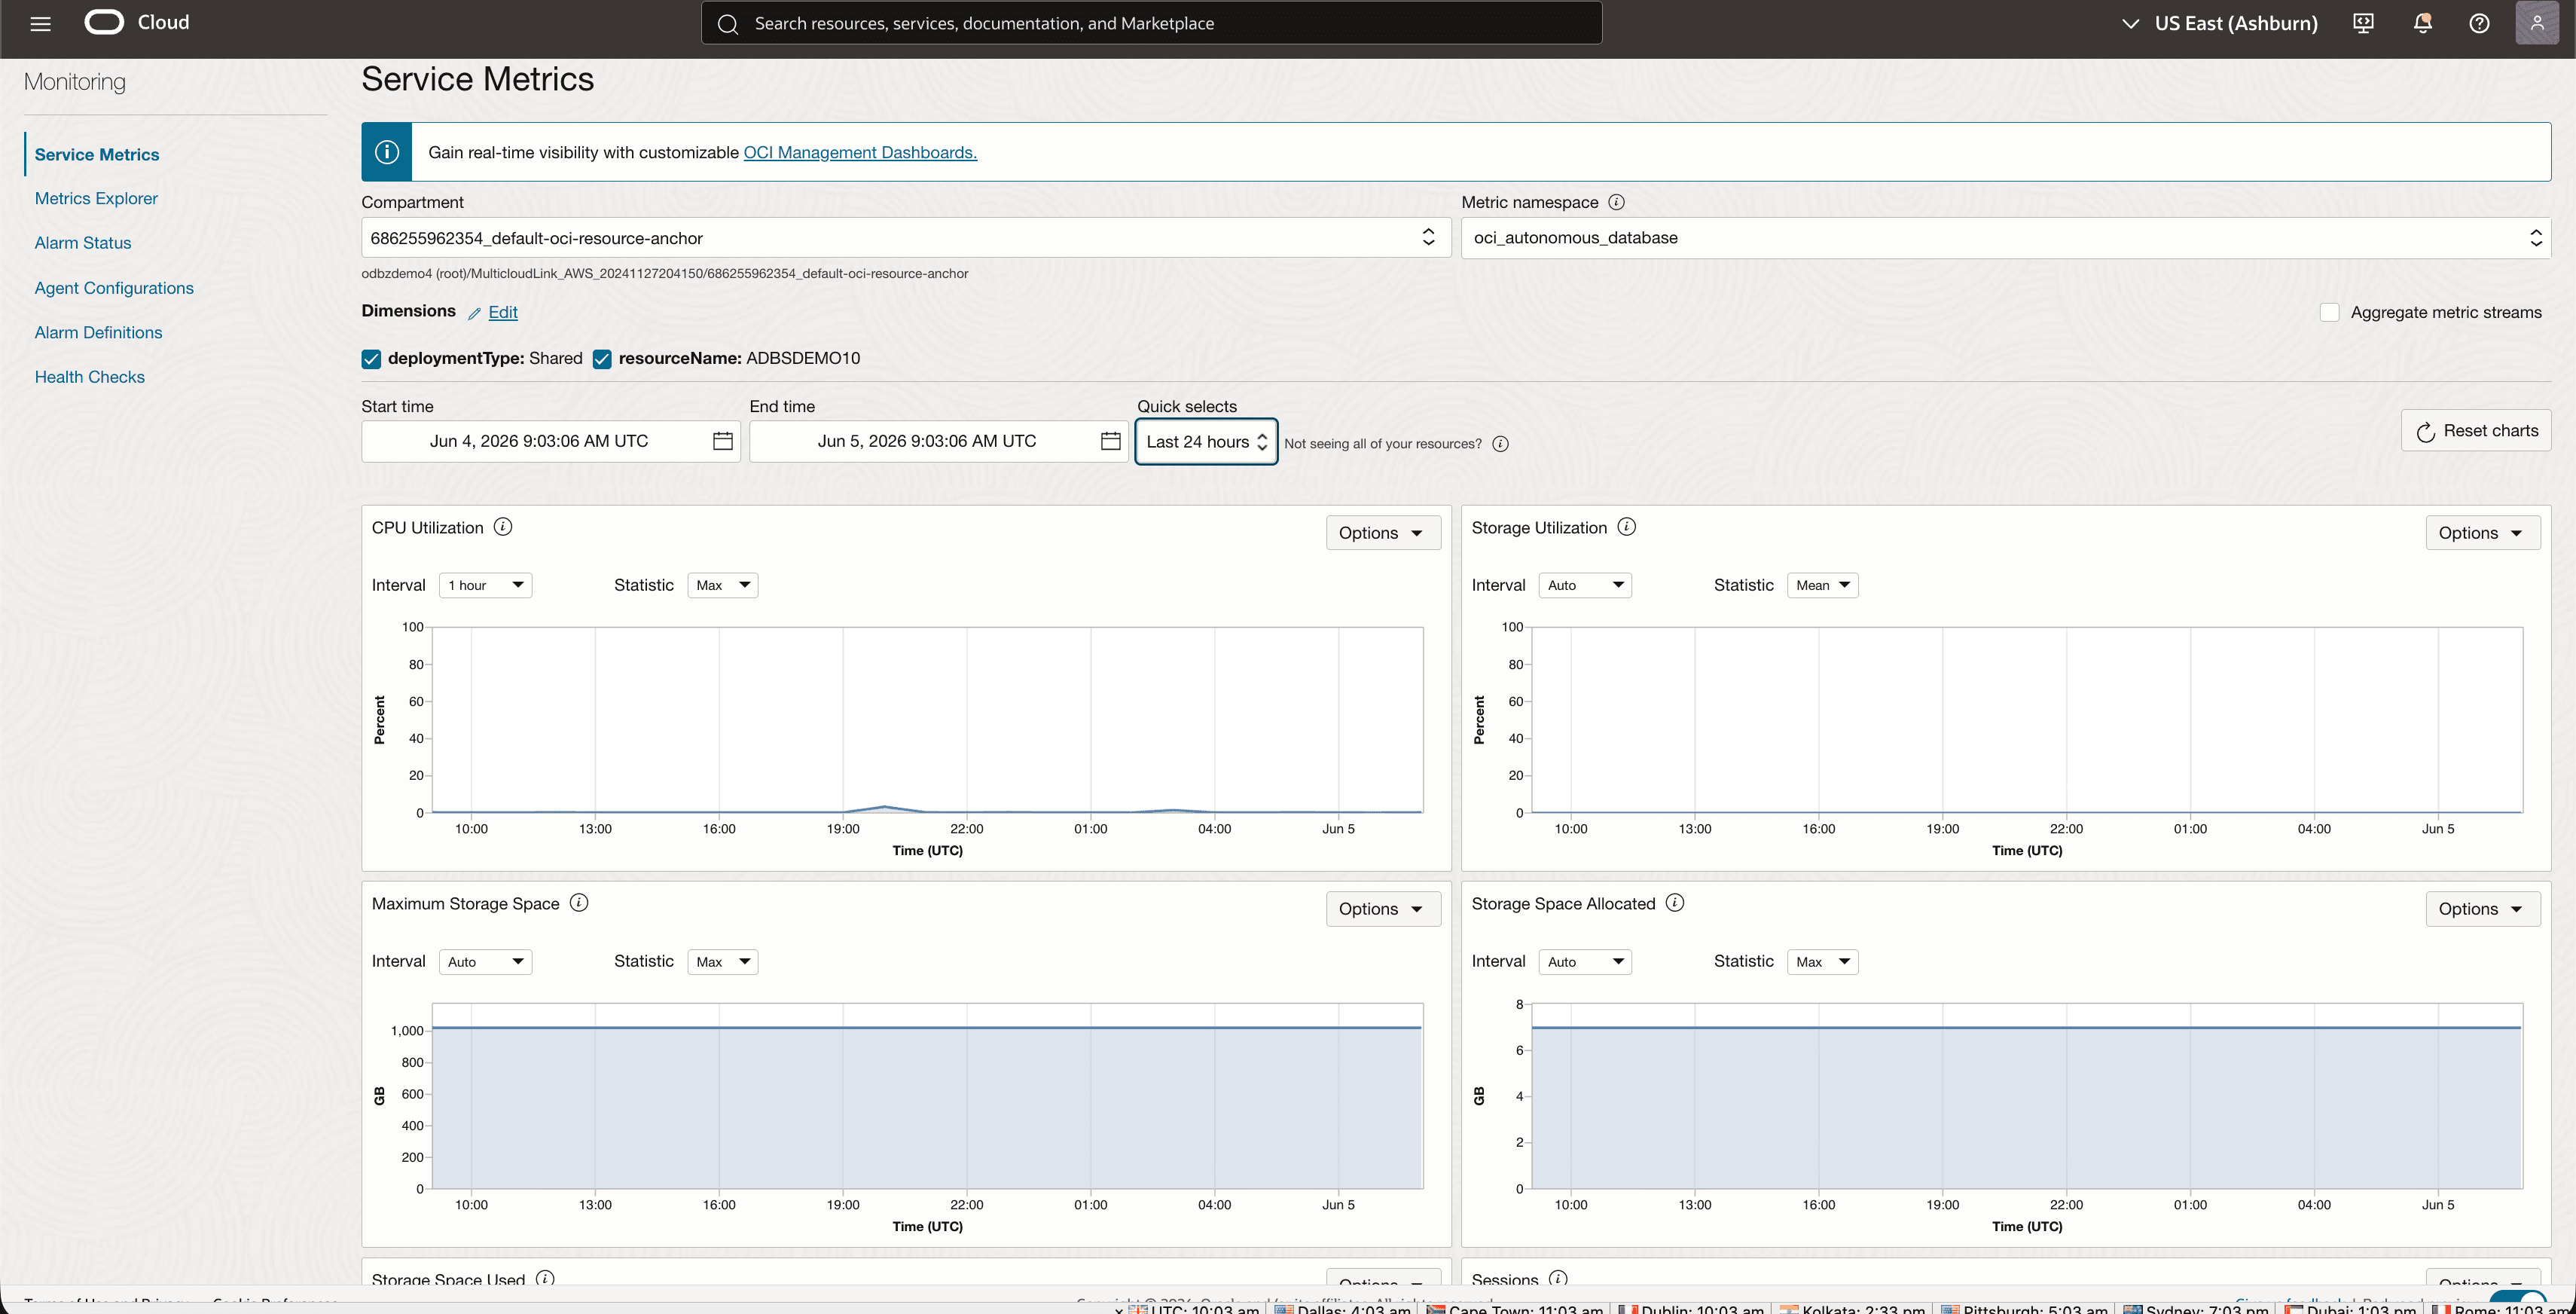Click the Storage Utilization info icon
2576x1314 pixels.
tap(1627, 527)
